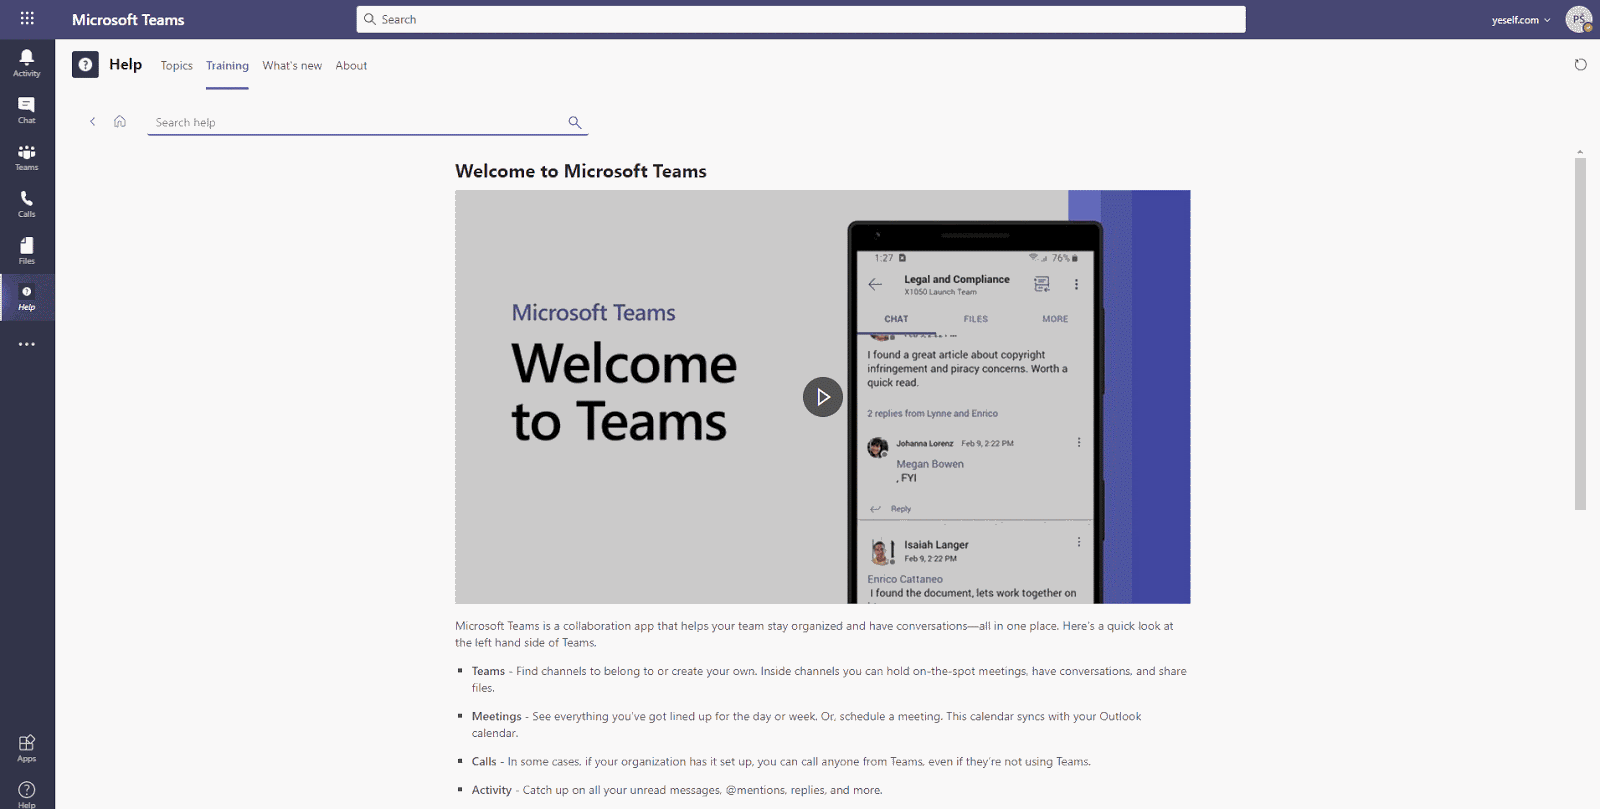Click the top Search box

coord(801,19)
